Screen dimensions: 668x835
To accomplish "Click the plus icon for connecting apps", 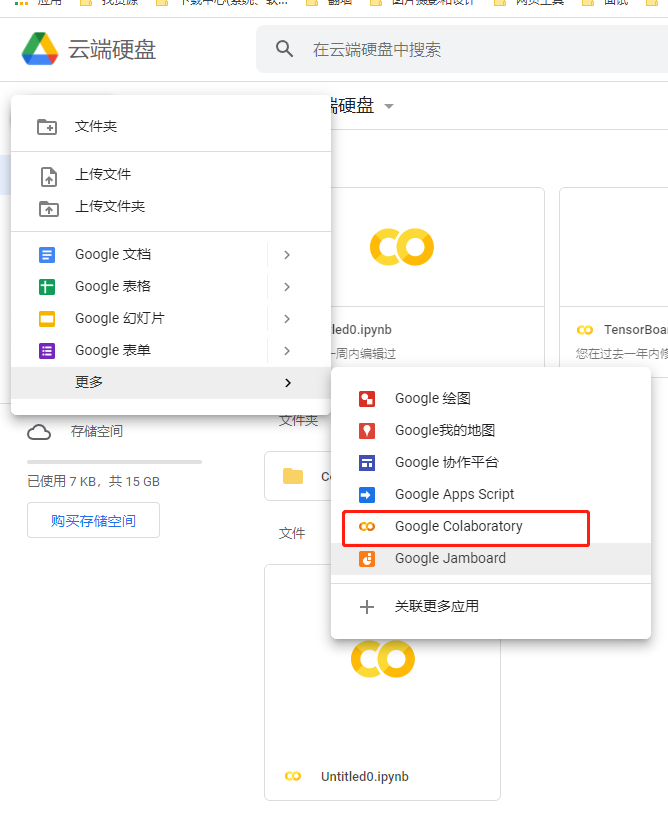I will click(367, 607).
